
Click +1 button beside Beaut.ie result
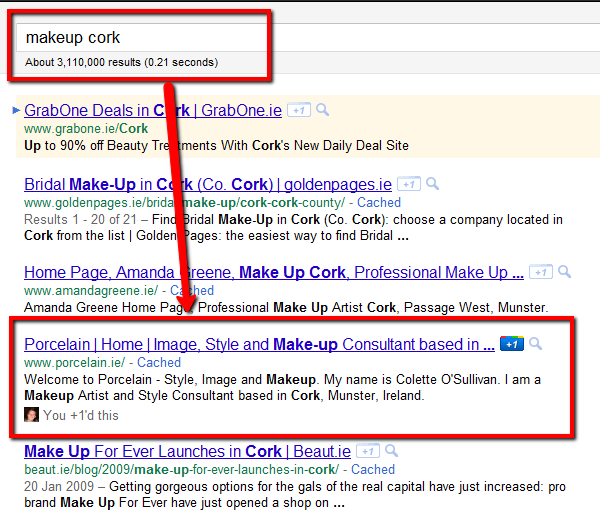pos(368,451)
